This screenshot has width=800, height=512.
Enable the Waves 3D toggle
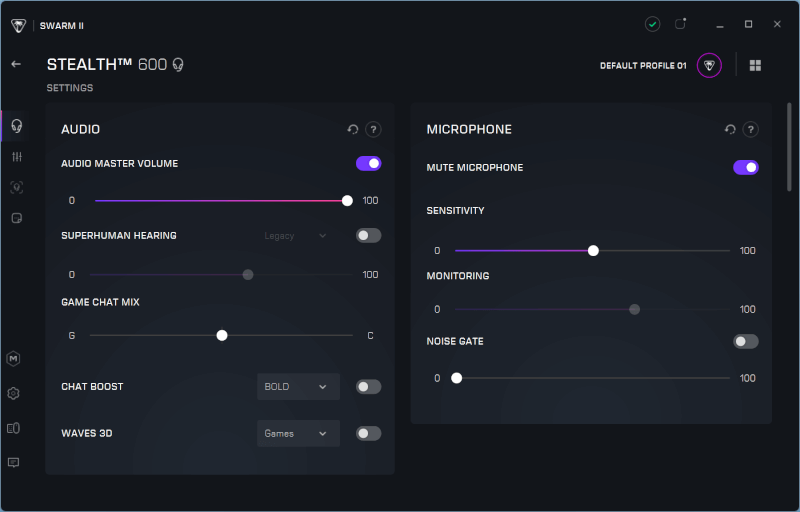pyautogui.click(x=368, y=433)
